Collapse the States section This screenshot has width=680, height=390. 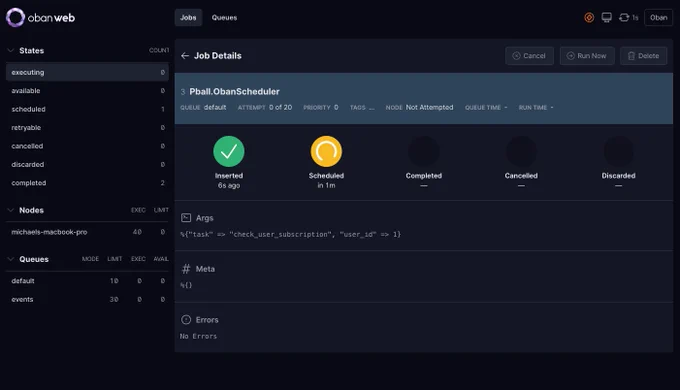point(11,51)
